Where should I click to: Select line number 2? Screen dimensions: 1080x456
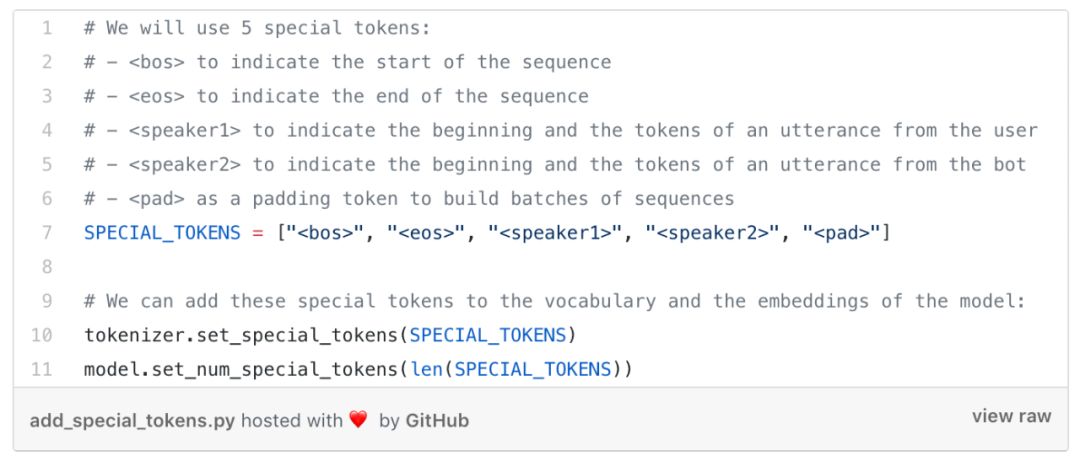(46, 62)
